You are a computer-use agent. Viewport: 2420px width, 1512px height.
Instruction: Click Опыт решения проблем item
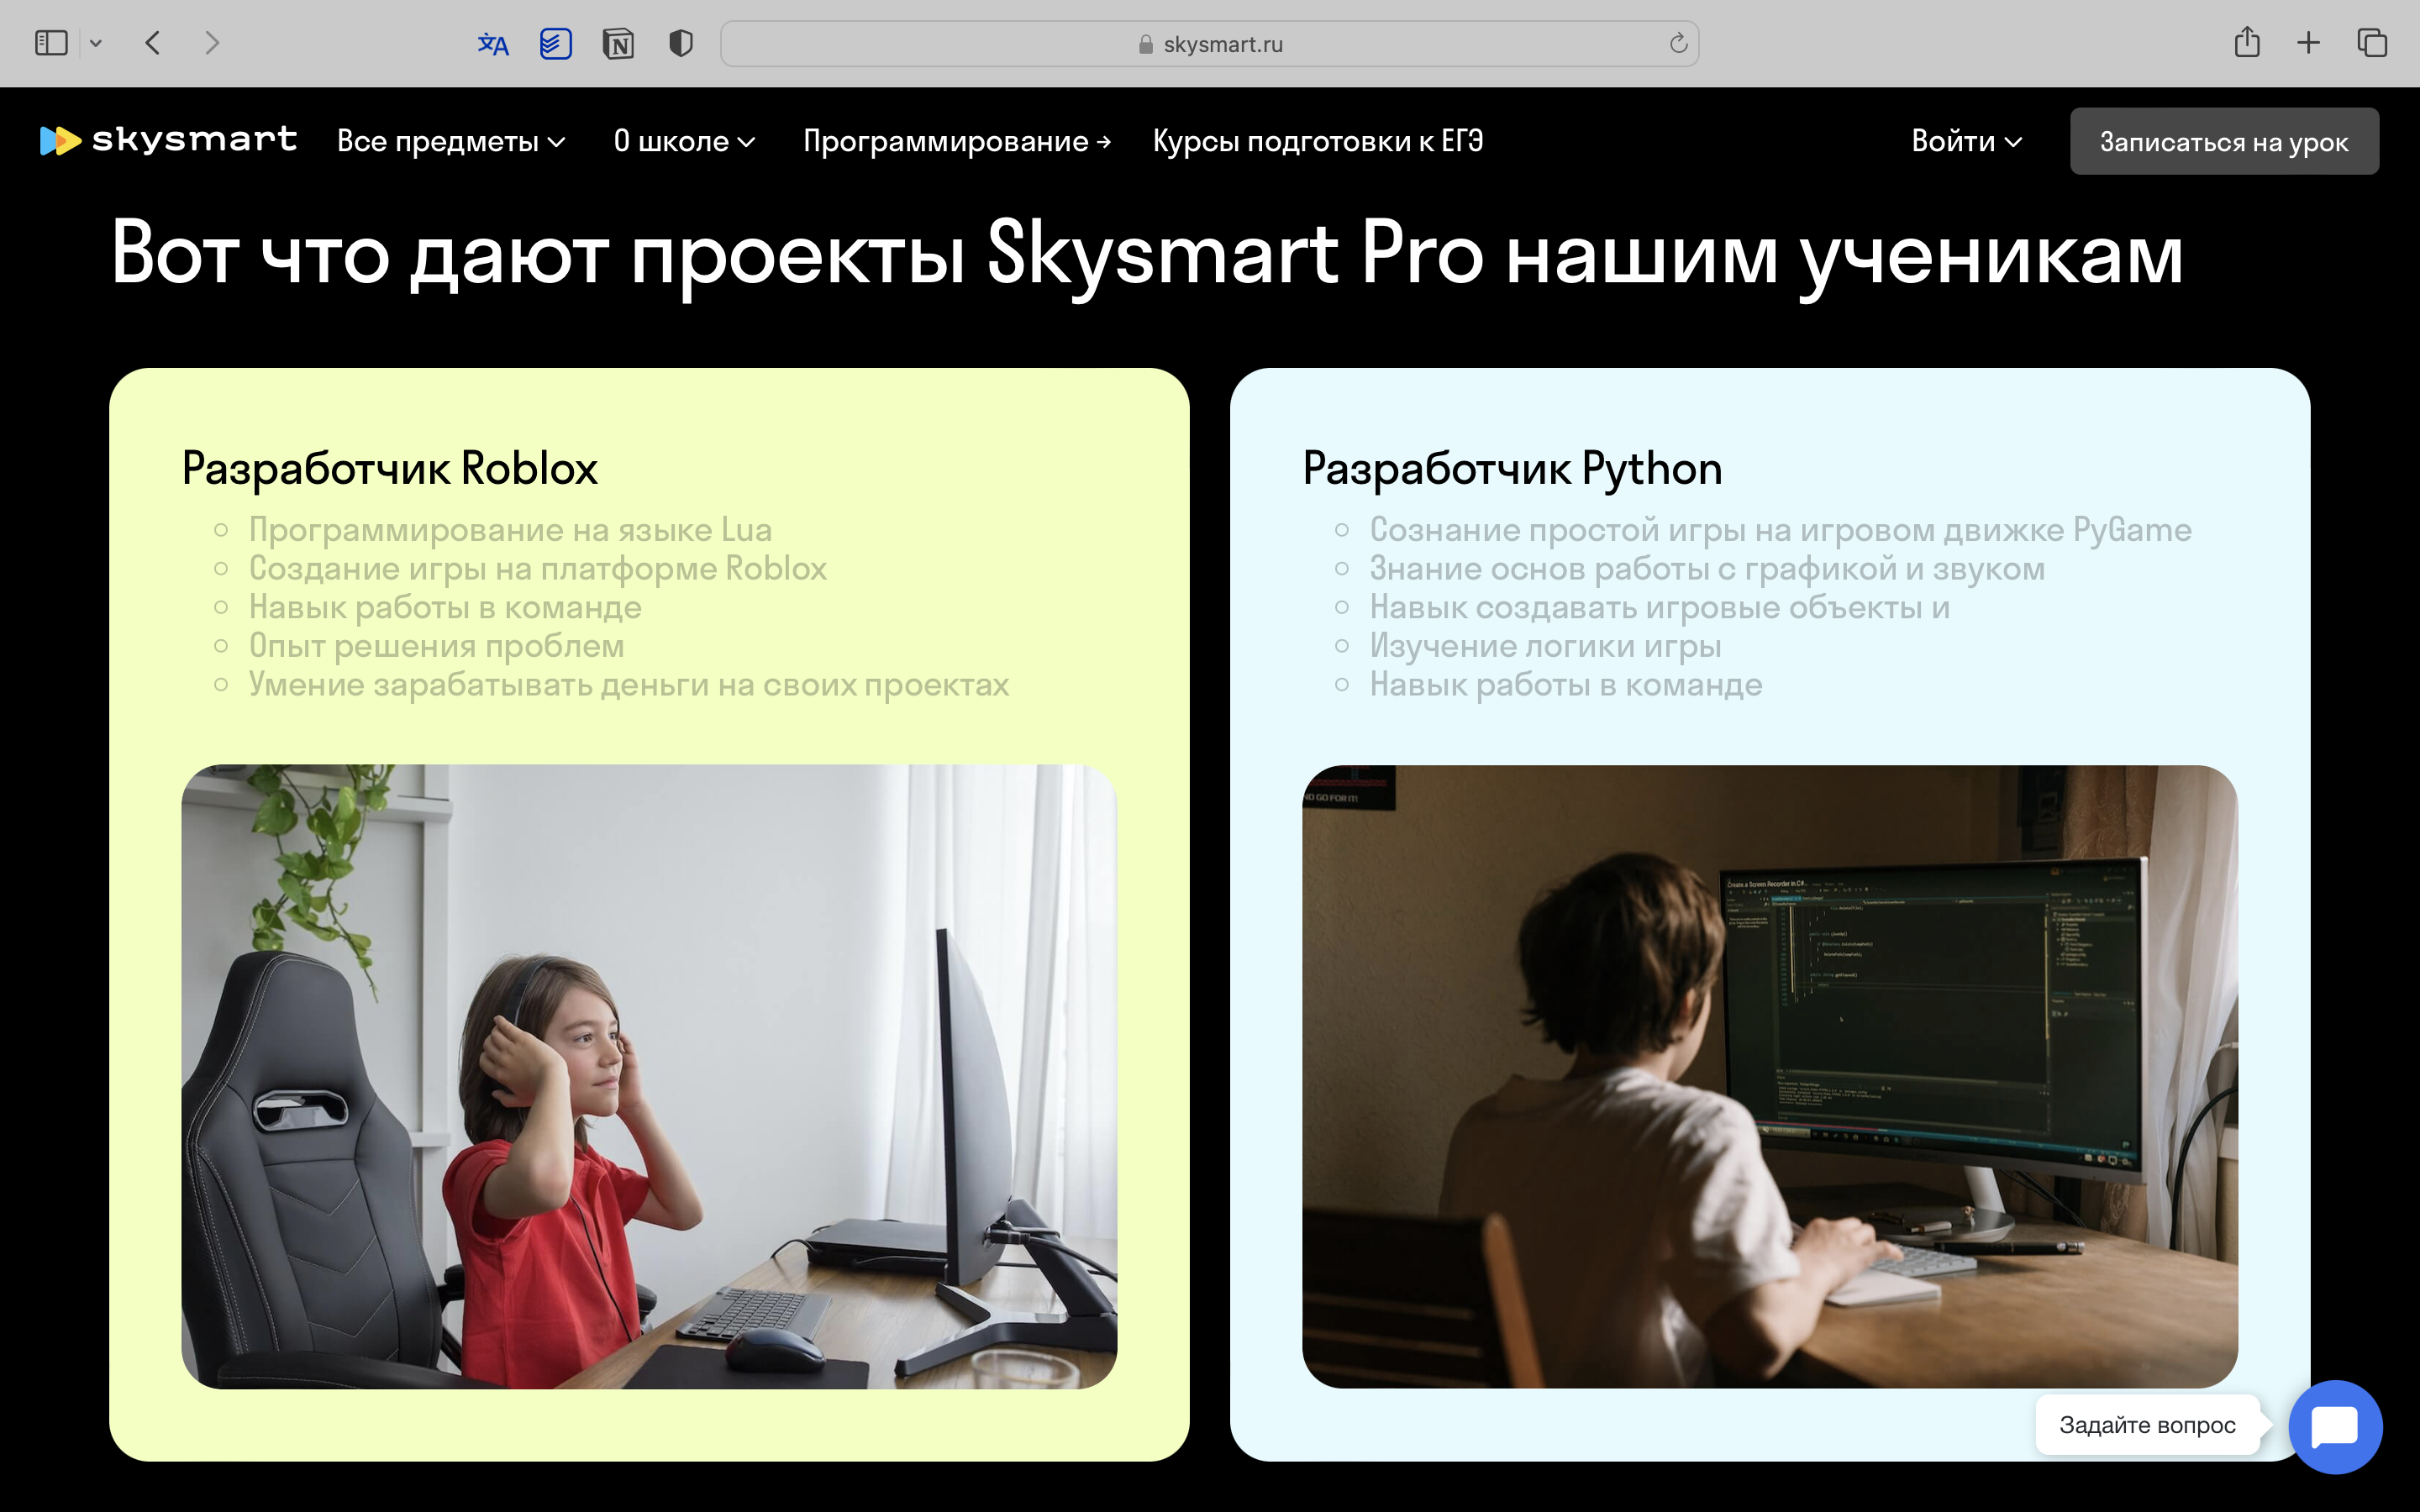[436, 646]
